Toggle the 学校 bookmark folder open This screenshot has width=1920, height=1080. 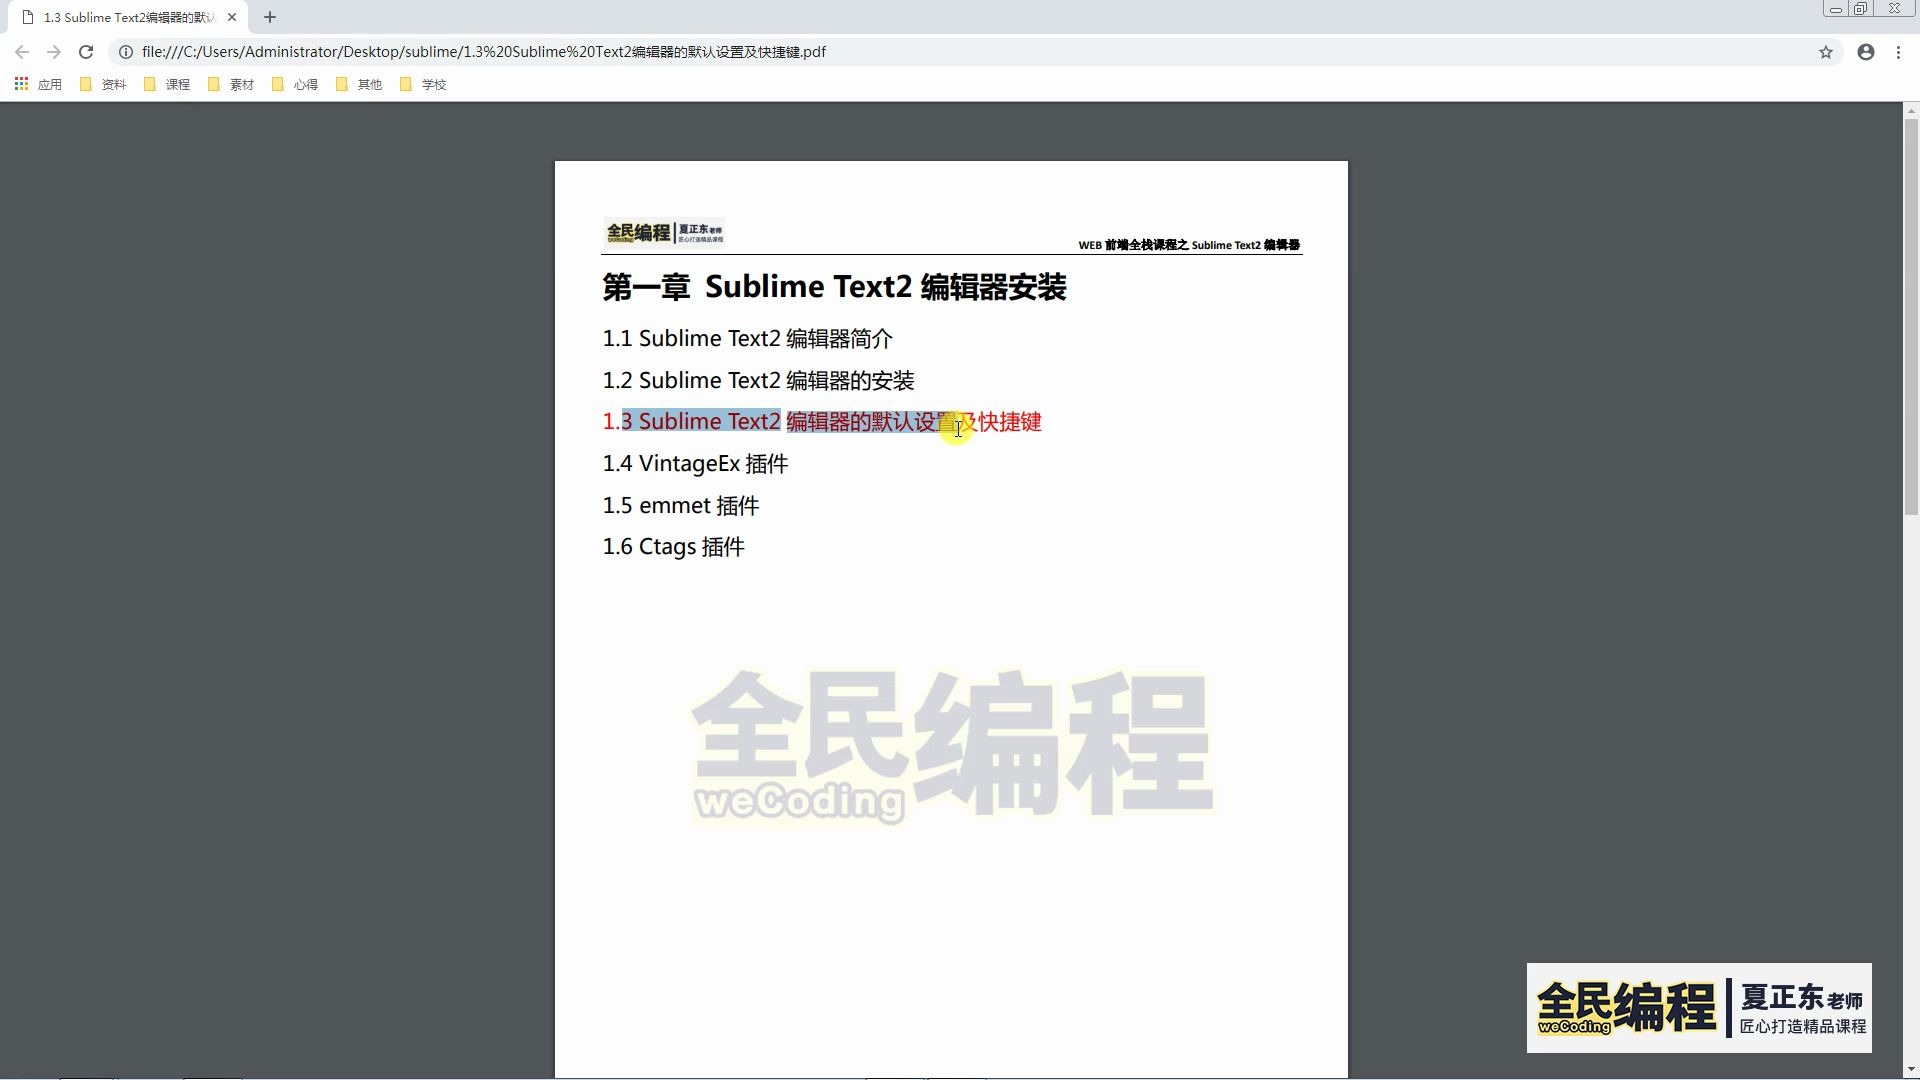(x=406, y=84)
